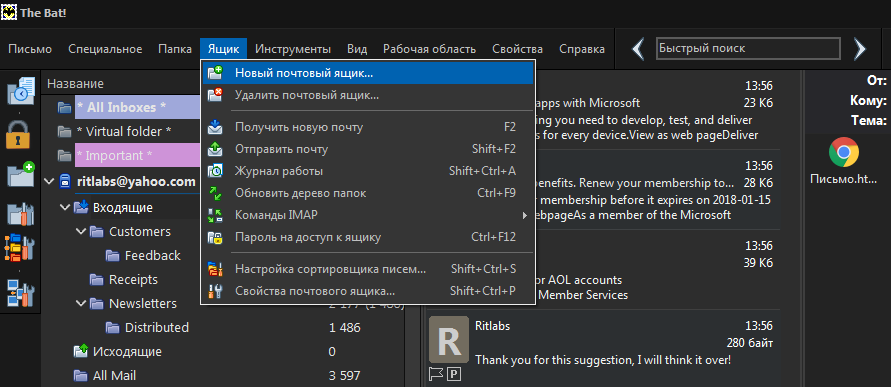891x387 pixels.
Task: Collapse the Входящие folder
Action: click(x=64, y=207)
